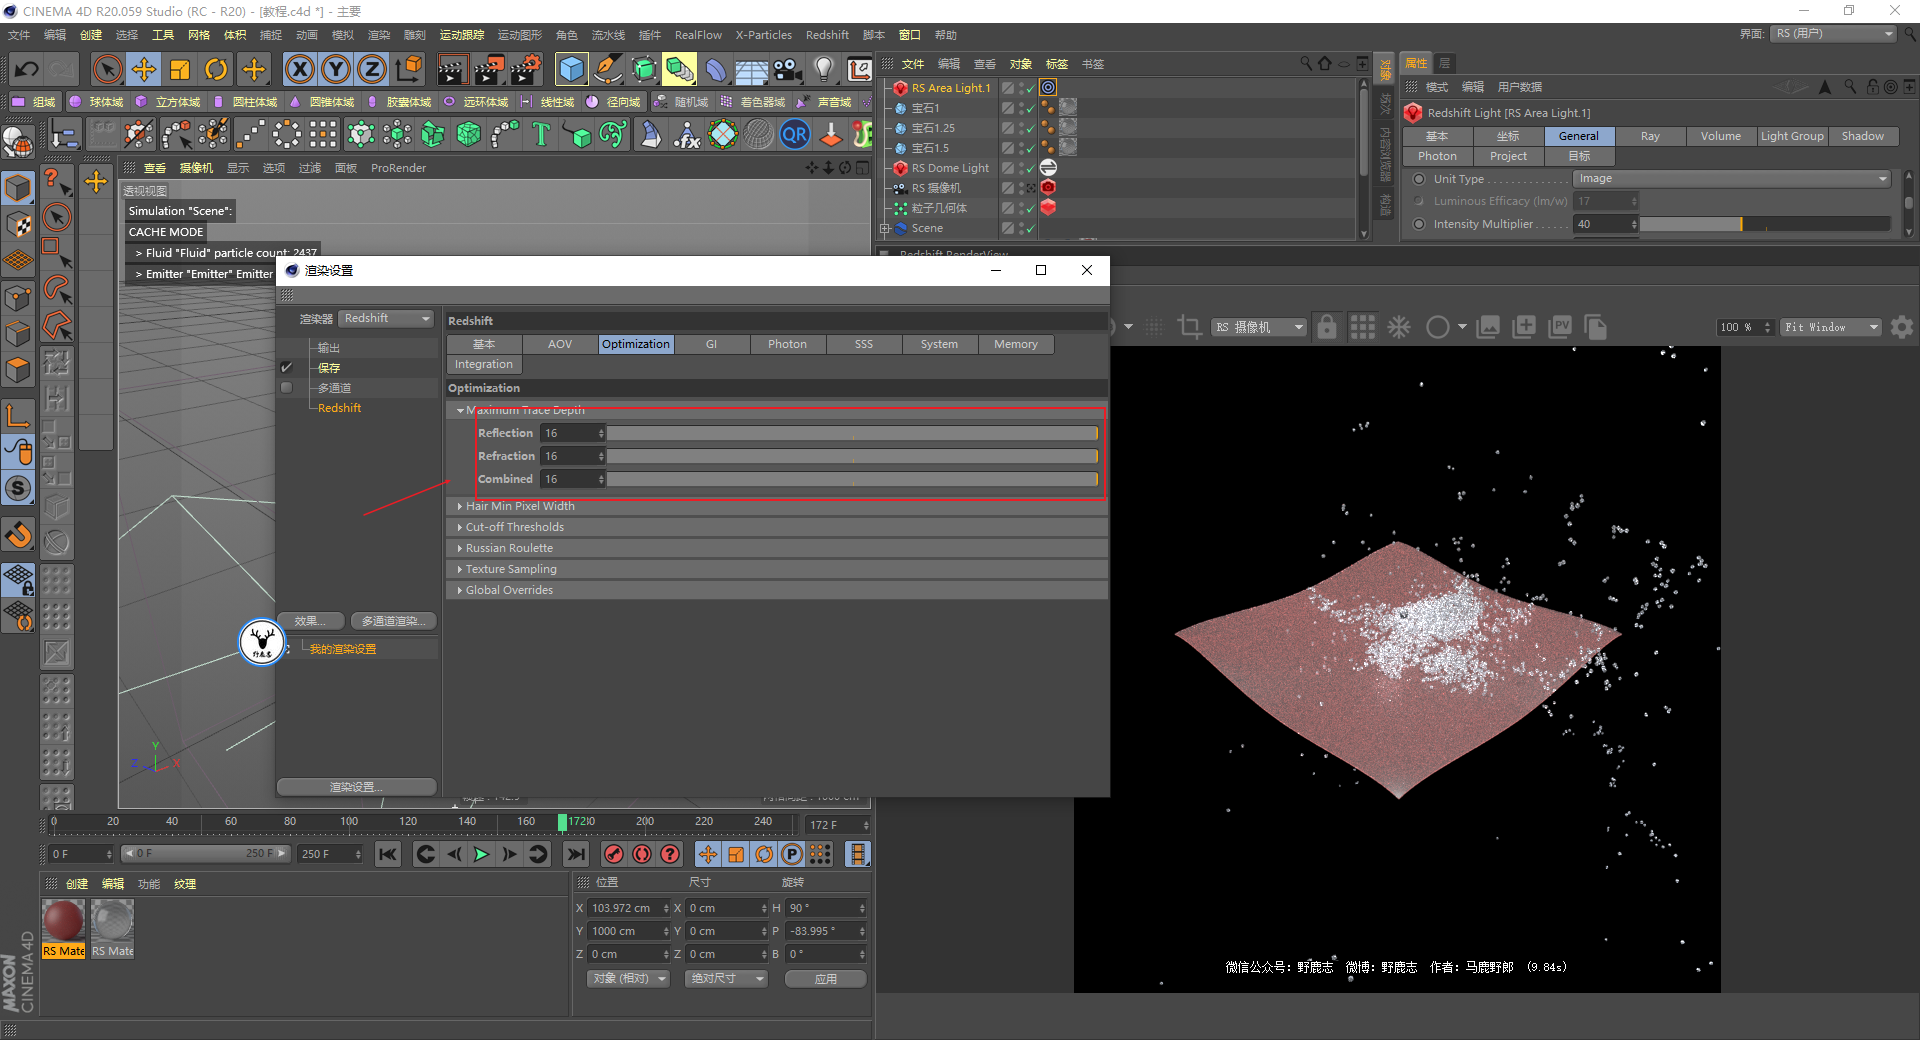Viewport: 1920px width, 1040px height.
Task: Toggle Y axis lock icon
Action: coord(336,69)
